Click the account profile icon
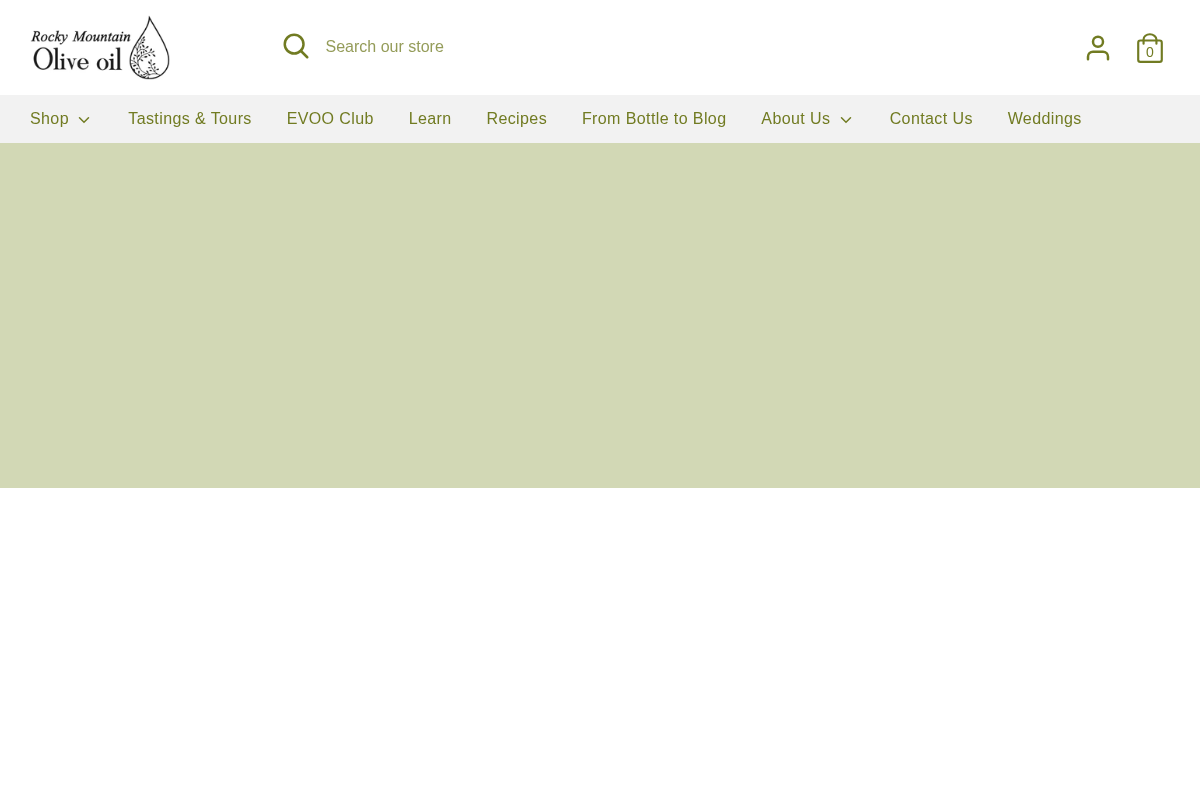Image resolution: width=1200 pixels, height=800 pixels. point(1098,47)
